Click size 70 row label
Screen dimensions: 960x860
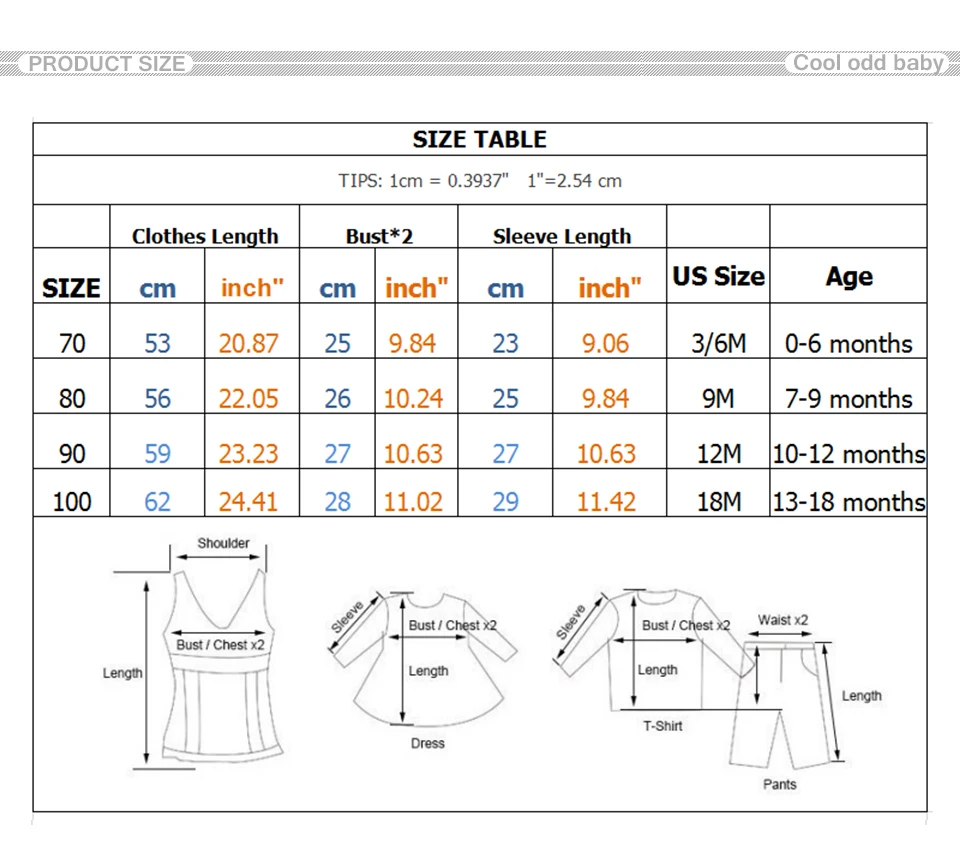coord(72,343)
